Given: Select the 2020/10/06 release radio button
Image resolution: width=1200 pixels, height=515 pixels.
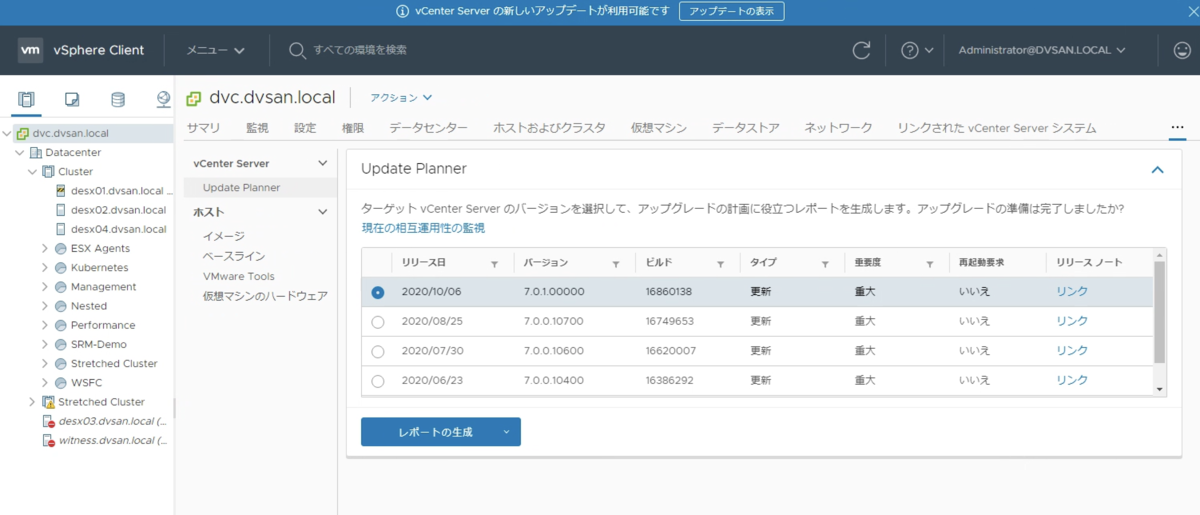Looking at the screenshot, I should coord(377,292).
